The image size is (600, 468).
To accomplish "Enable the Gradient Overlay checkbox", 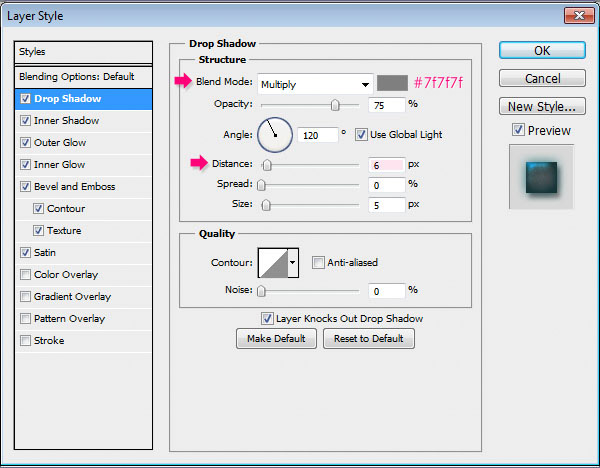I will click(25, 297).
